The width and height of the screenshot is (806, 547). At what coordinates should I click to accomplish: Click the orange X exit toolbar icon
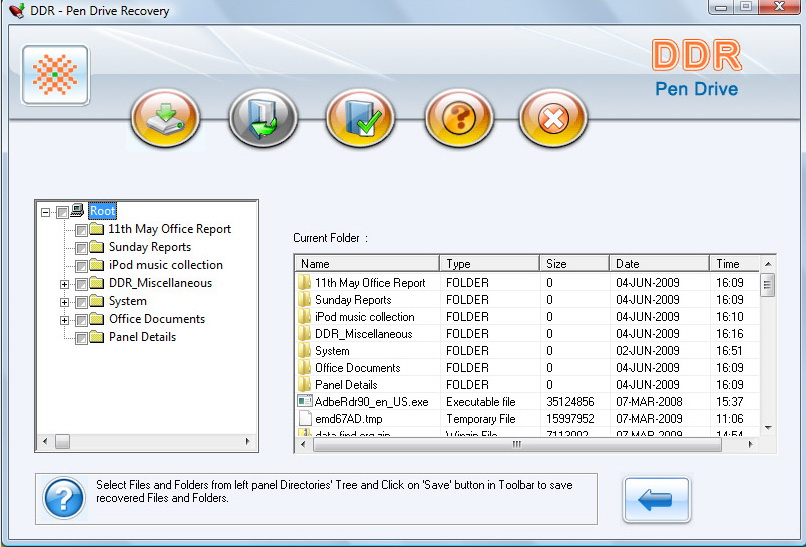coord(552,119)
